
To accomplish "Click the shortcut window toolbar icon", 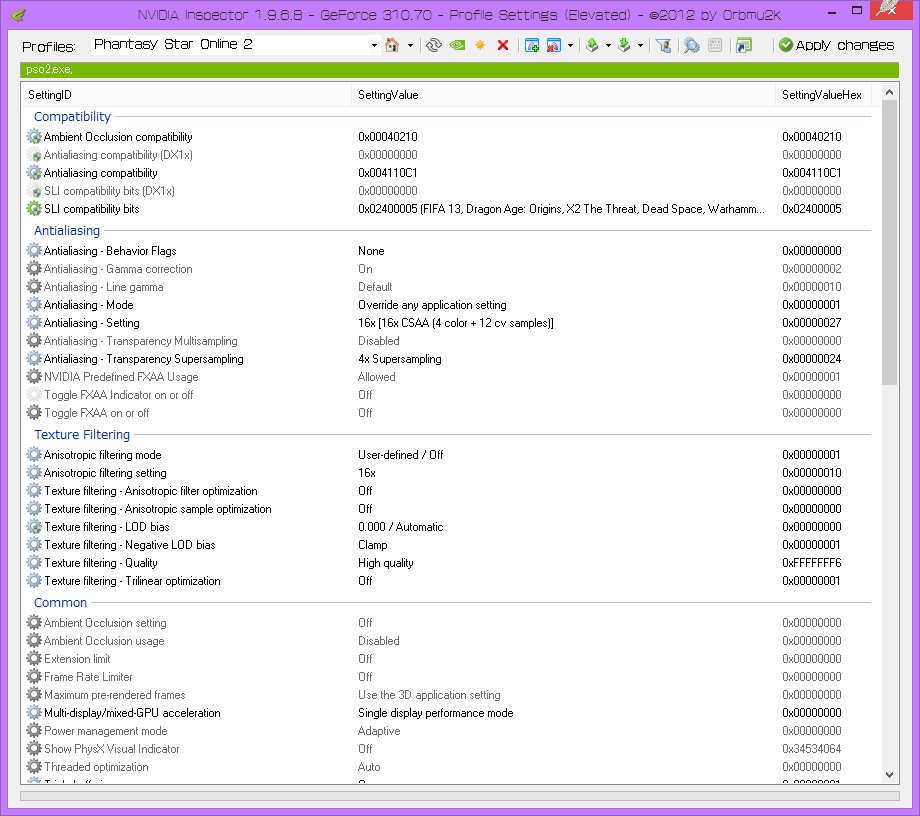I will pyautogui.click(x=743, y=45).
